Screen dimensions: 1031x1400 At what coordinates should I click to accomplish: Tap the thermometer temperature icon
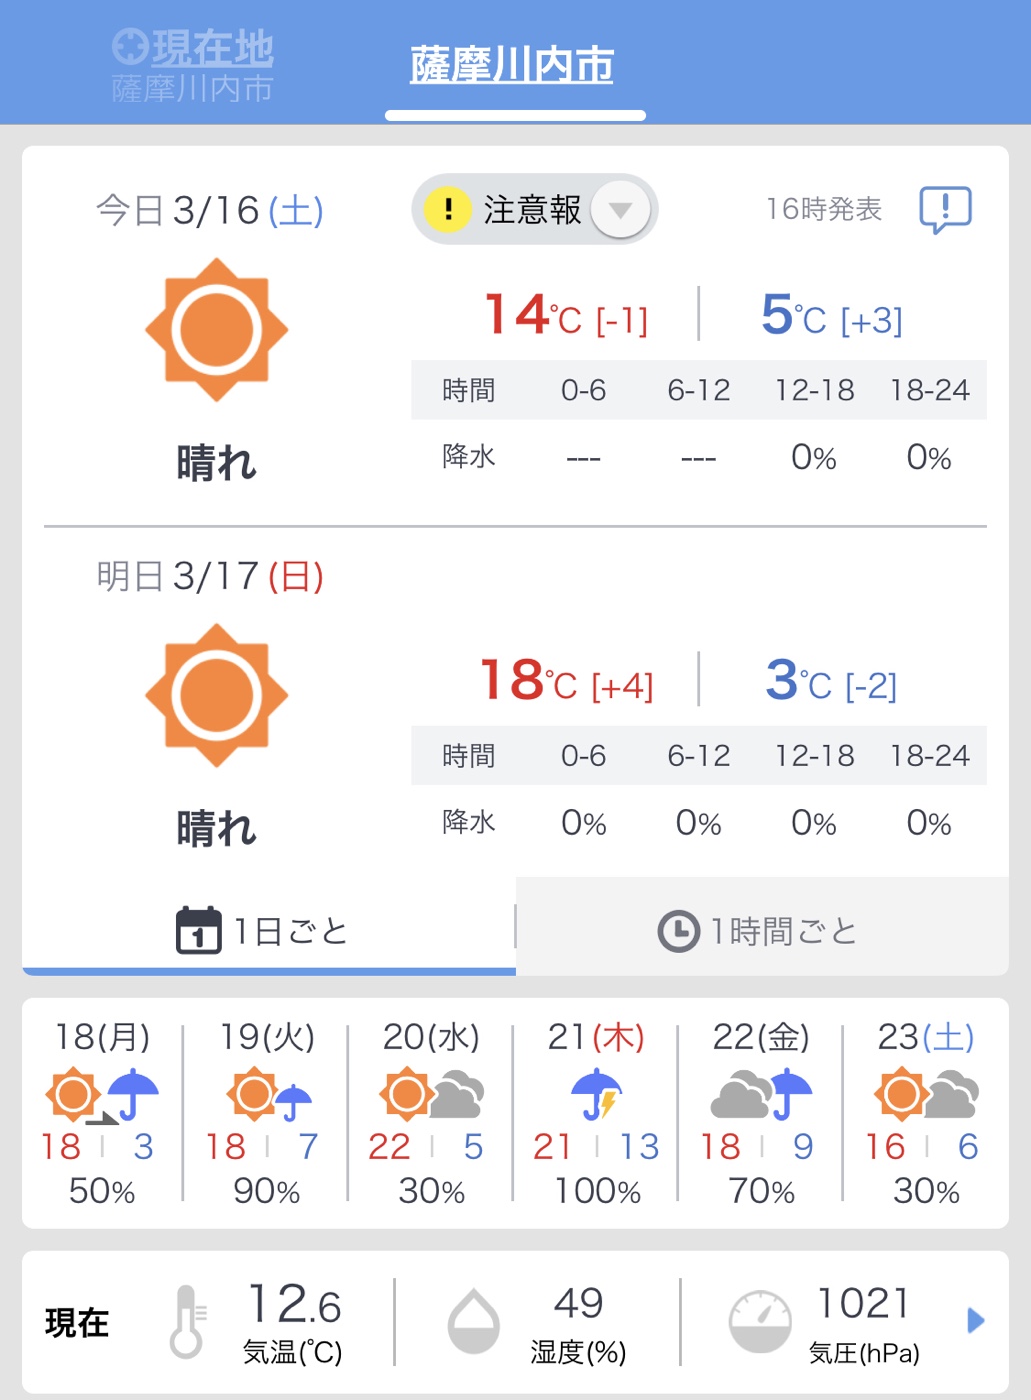[x=187, y=1321]
